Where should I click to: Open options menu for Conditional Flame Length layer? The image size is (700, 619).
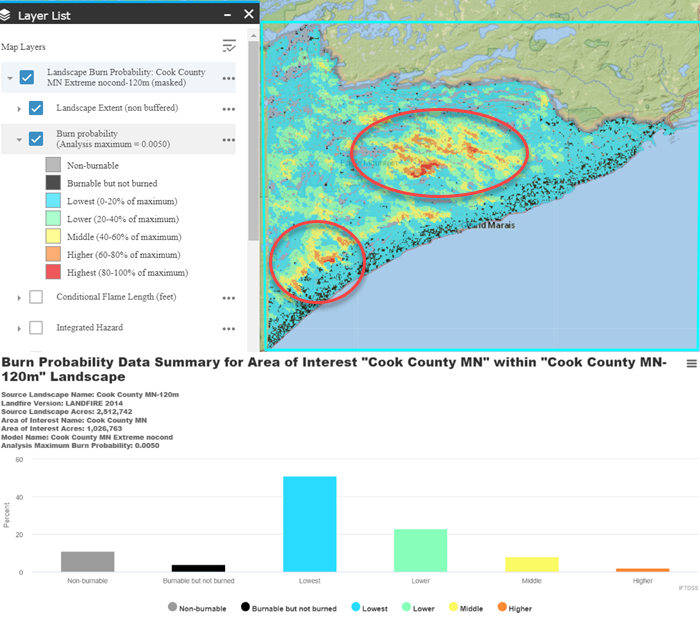point(229,297)
